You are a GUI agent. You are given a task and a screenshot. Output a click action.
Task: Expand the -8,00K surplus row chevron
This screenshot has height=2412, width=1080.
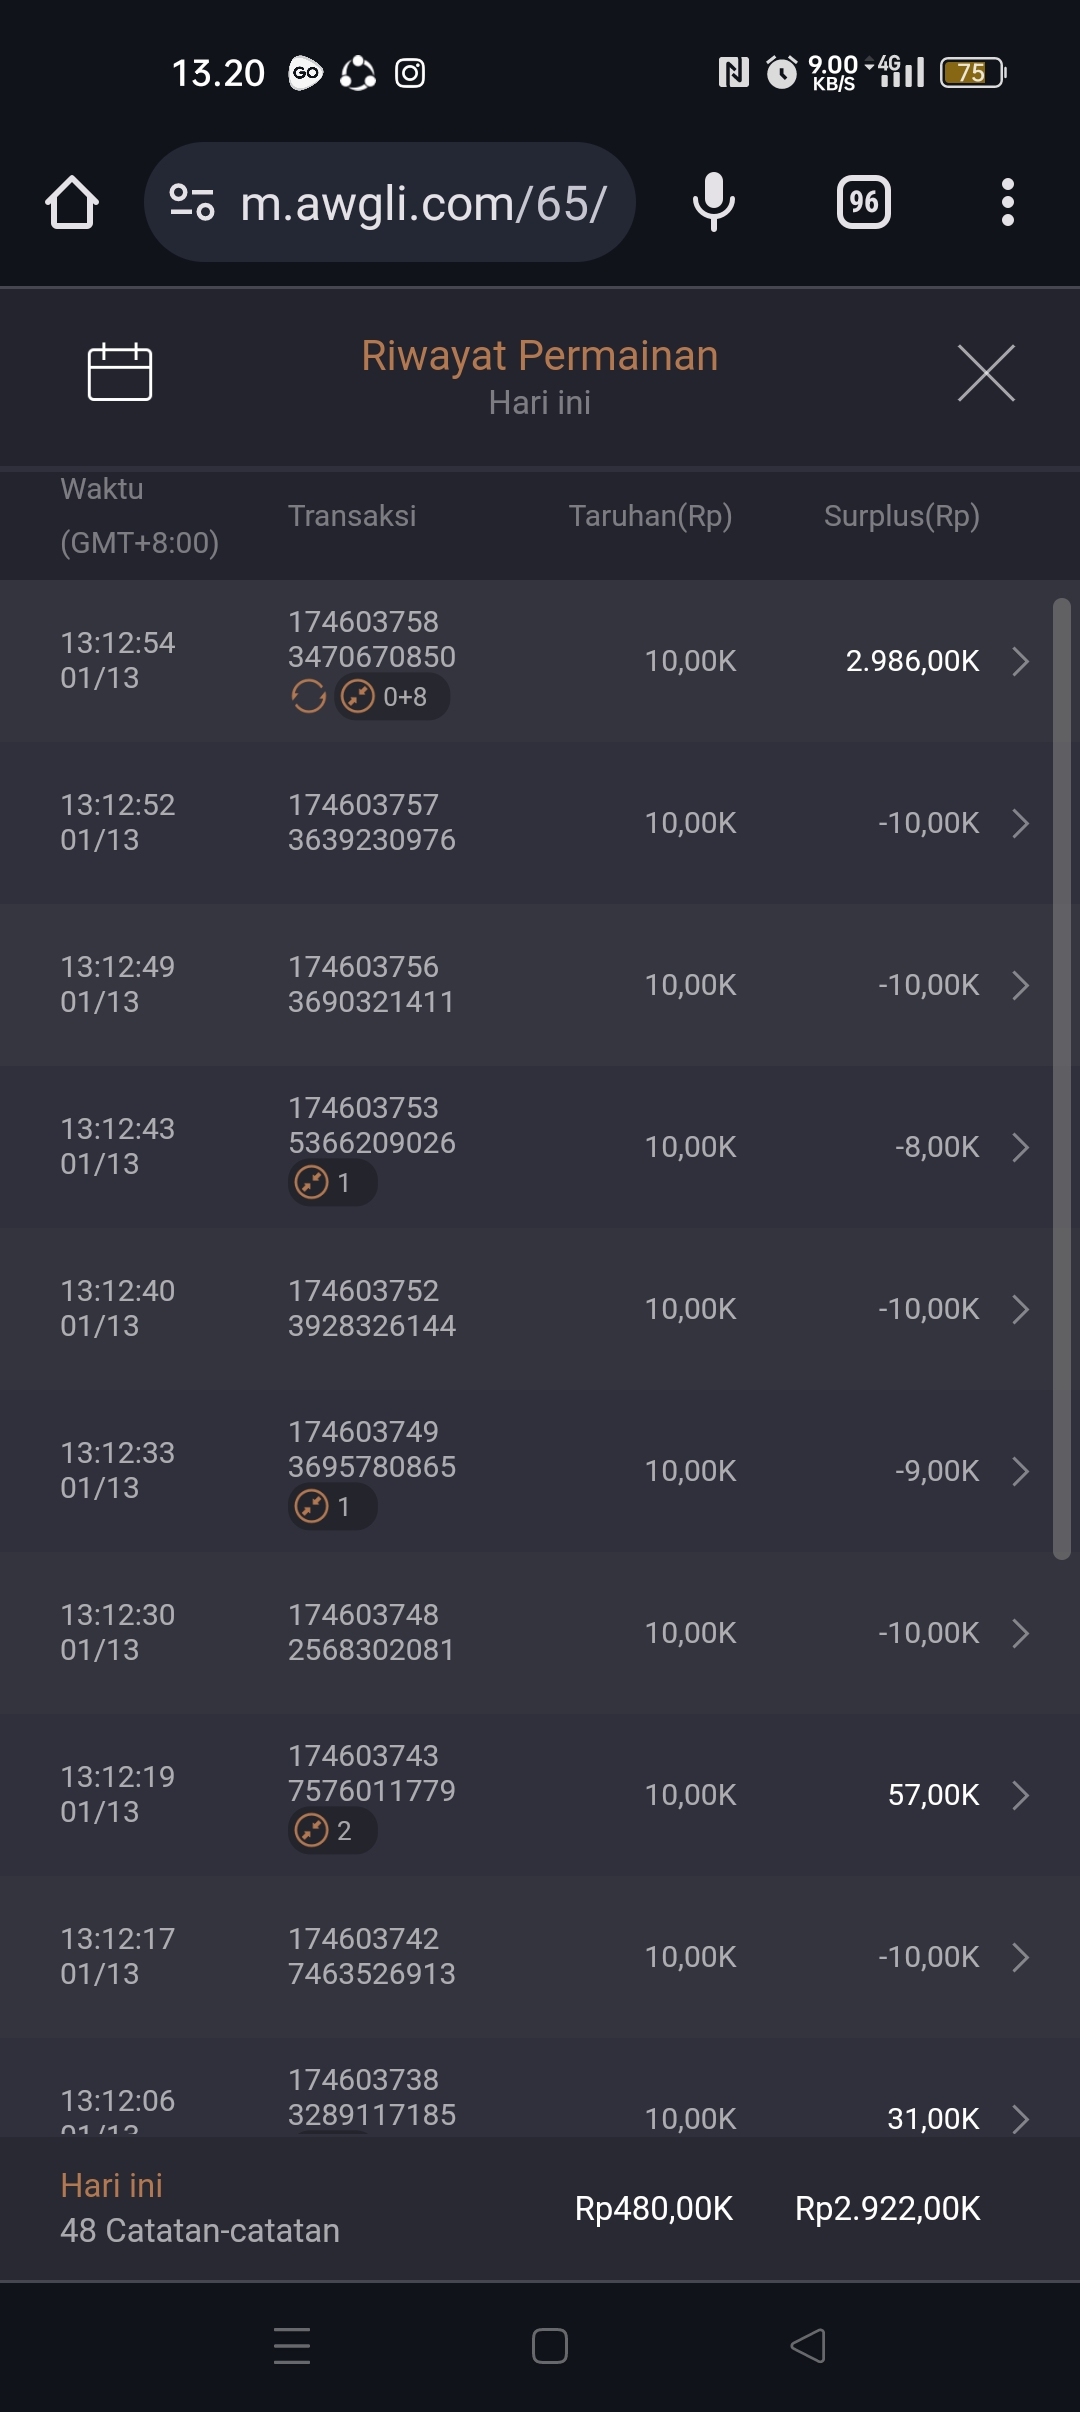1020,1147
